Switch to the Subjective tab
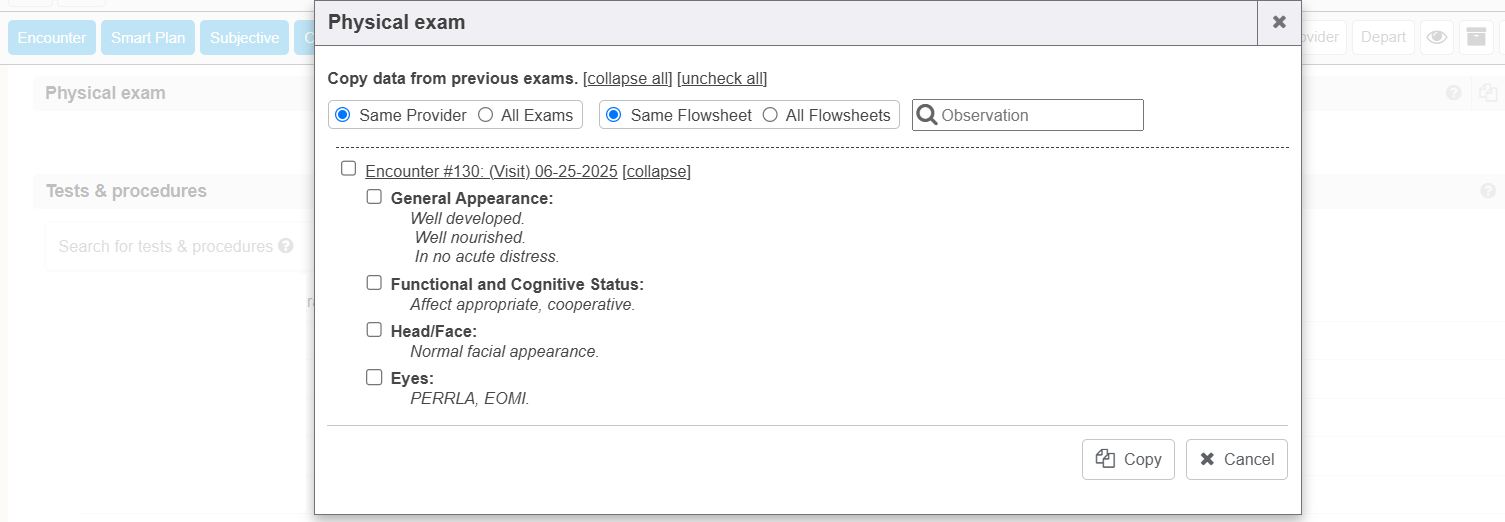 (x=244, y=38)
